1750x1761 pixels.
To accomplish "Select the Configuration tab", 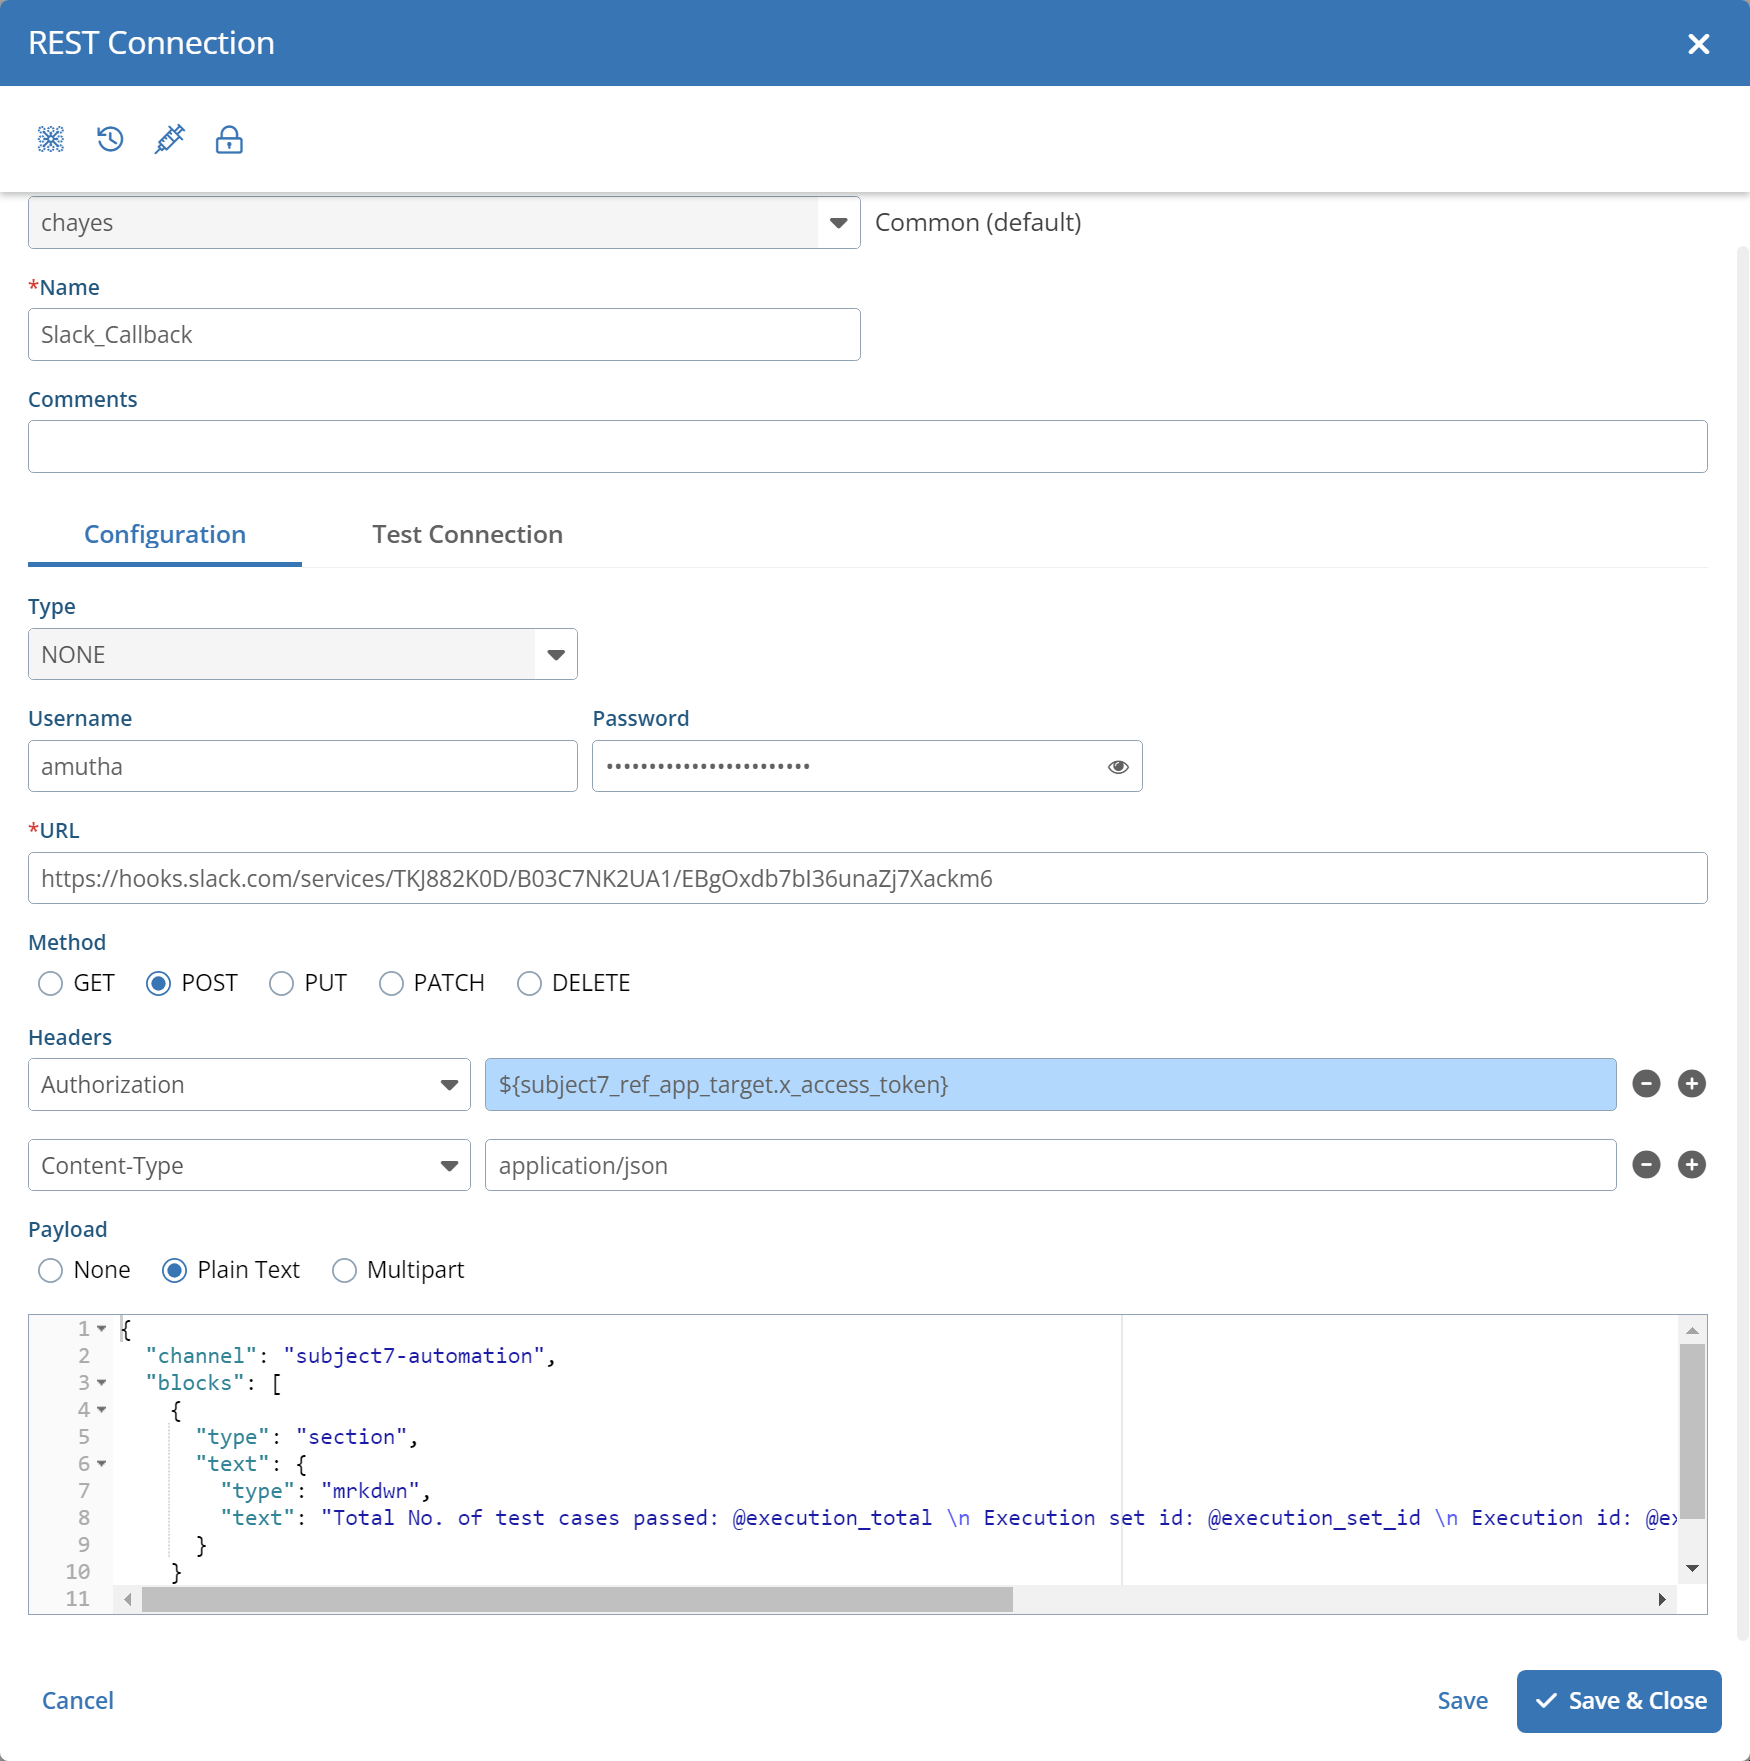I will (165, 535).
